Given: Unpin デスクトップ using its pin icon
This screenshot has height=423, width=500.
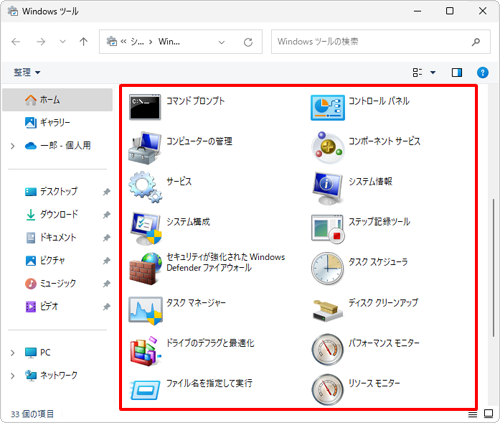Looking at the screenshot, I should pyautogui.click(x=106, y=192).
